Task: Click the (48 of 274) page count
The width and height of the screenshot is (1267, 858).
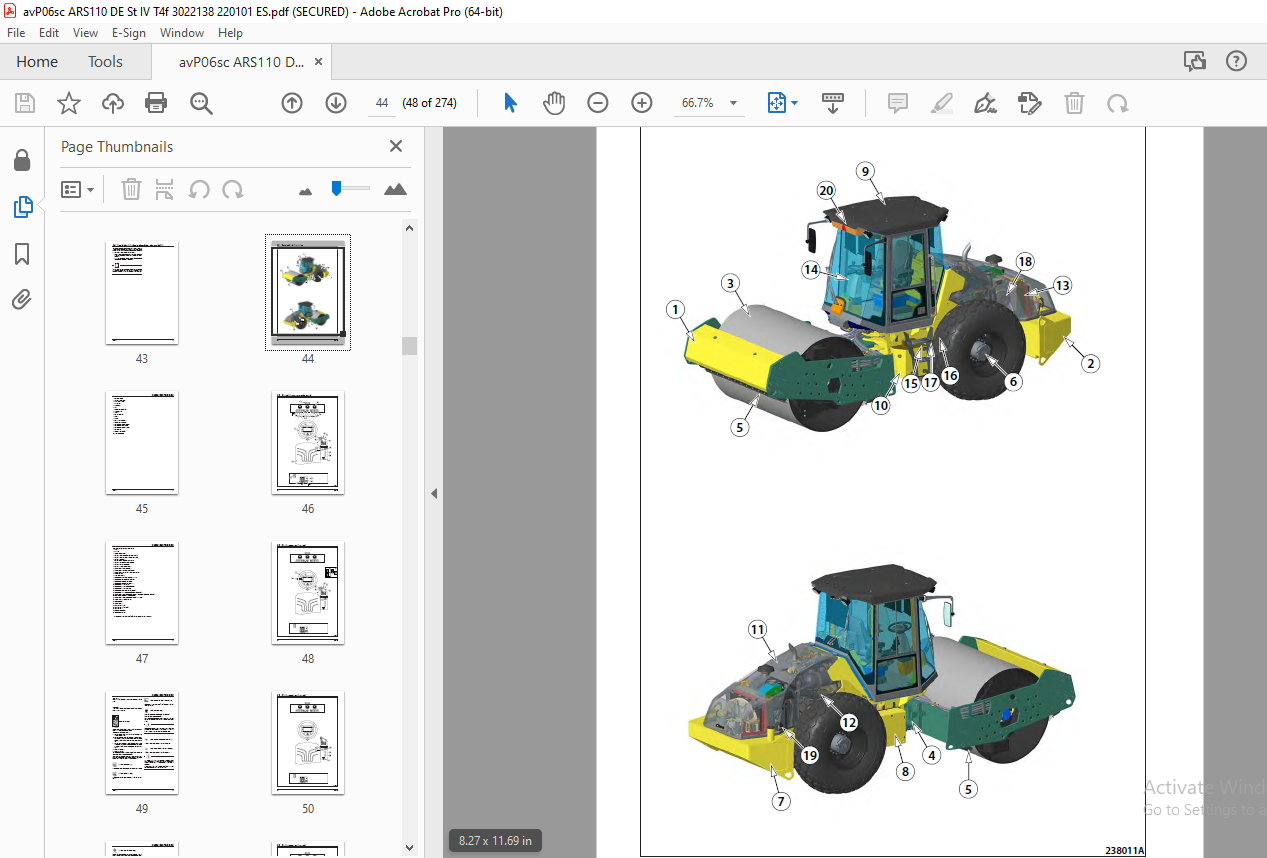Action: tap(429, 103)
